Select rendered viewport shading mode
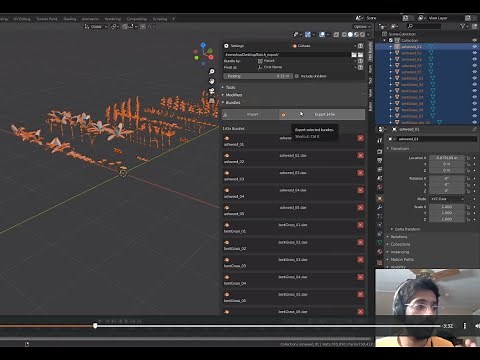The height and width of the screenshot is (360, 480). pyautogui.click(x=362, y=34)
